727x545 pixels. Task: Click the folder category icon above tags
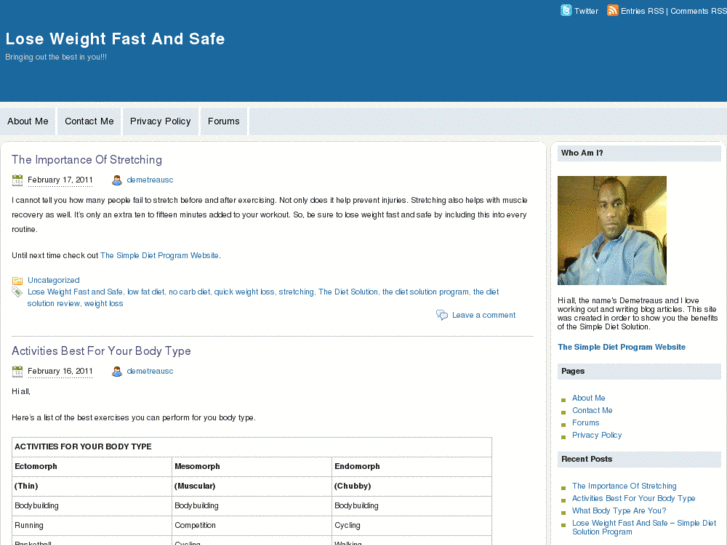[x=18, y=280]
